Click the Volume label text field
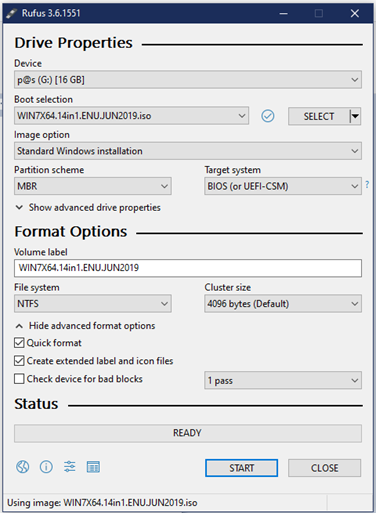Image resolution: width=376 pixels, height=513 pixels. [x=188, y=268]
